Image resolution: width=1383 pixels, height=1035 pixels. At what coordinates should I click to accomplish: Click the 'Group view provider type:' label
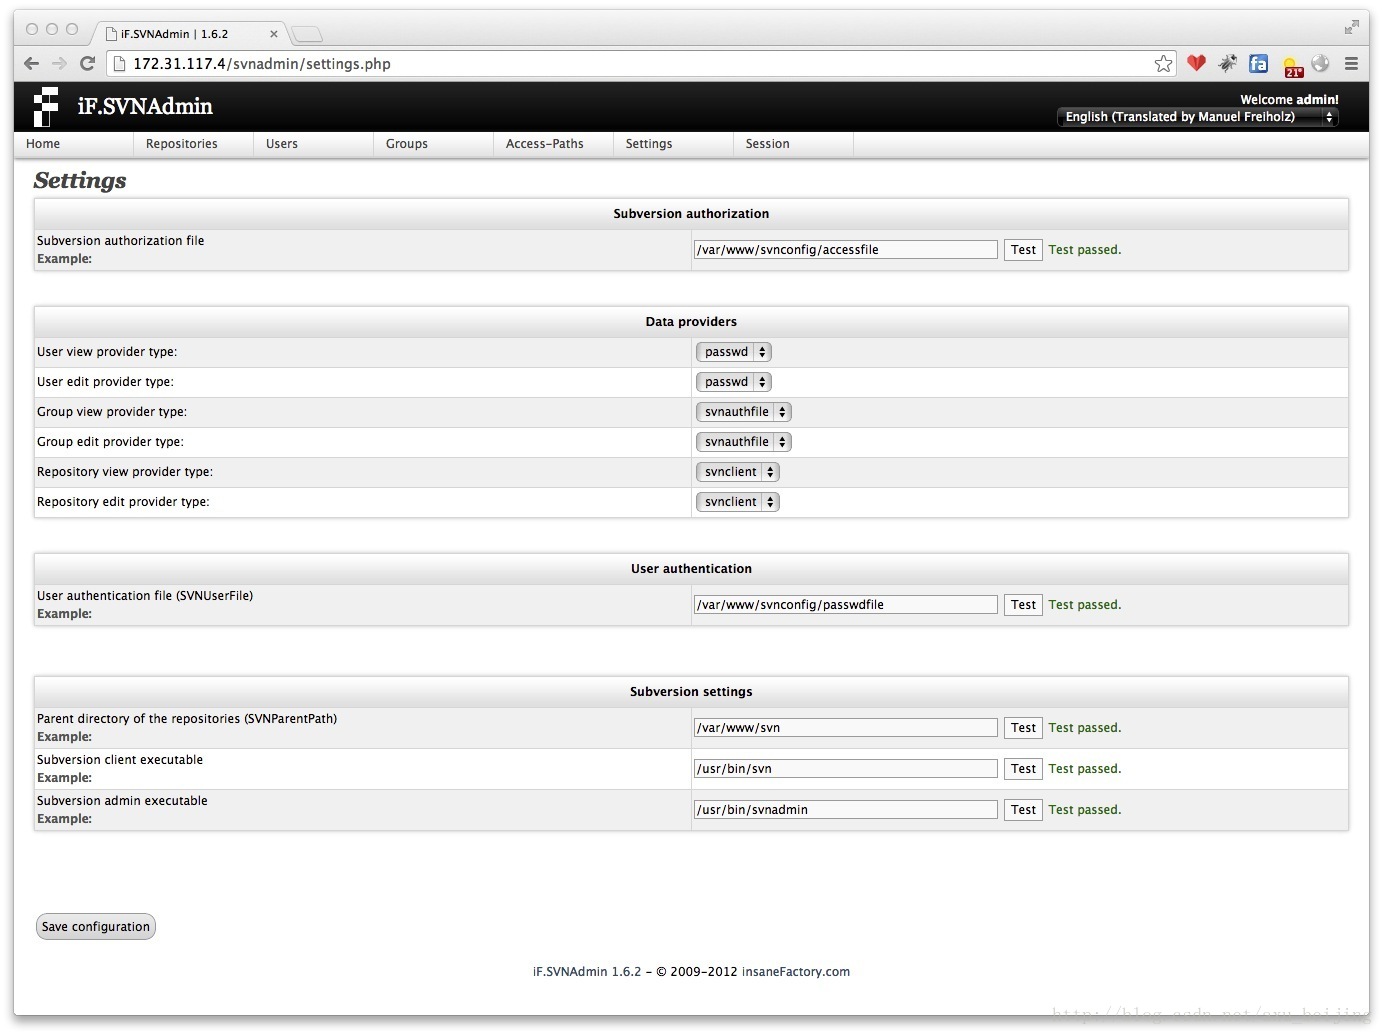112,412
